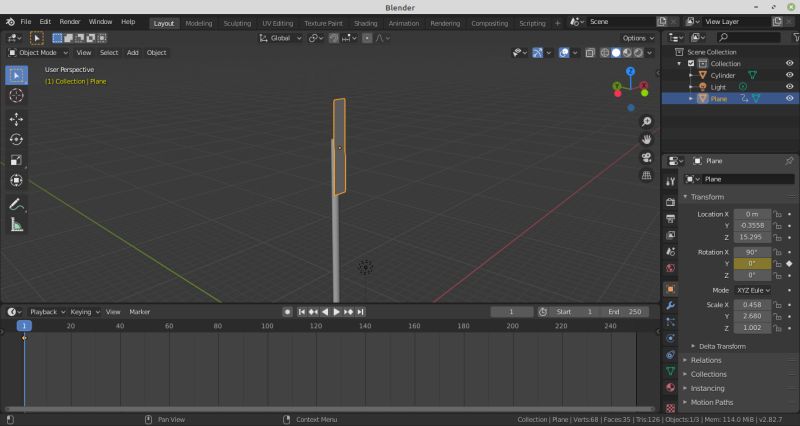Activate the Cursor tool
Viewport: 800px width, 426px height.
pos(16,95)
